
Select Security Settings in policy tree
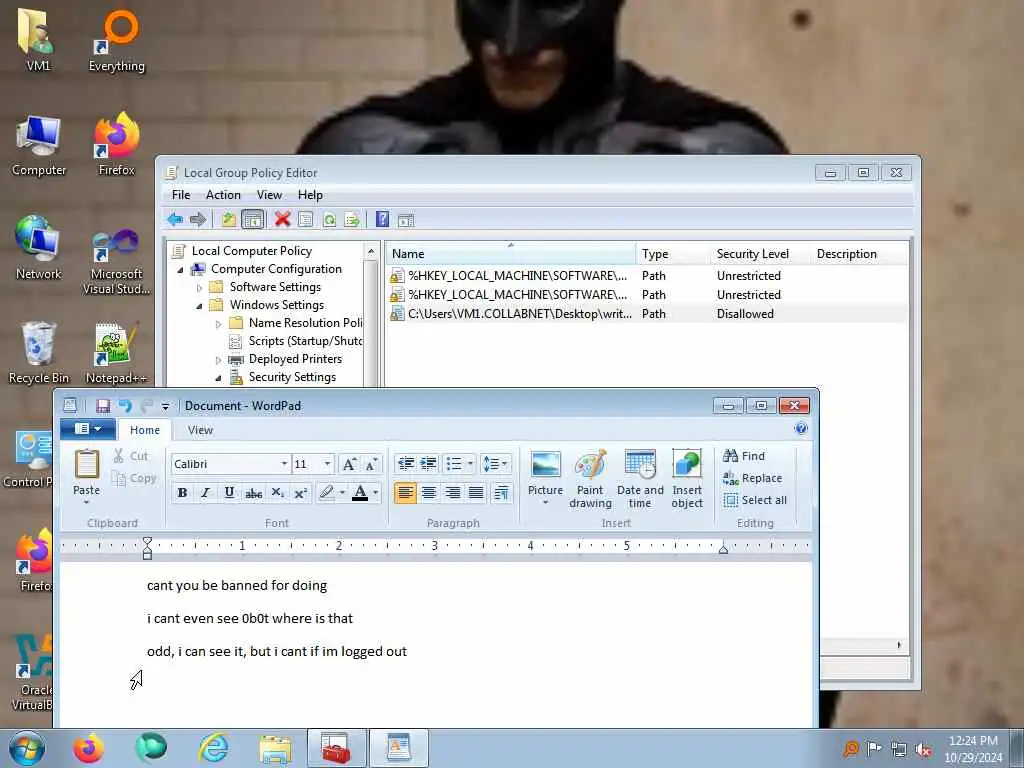292,377
